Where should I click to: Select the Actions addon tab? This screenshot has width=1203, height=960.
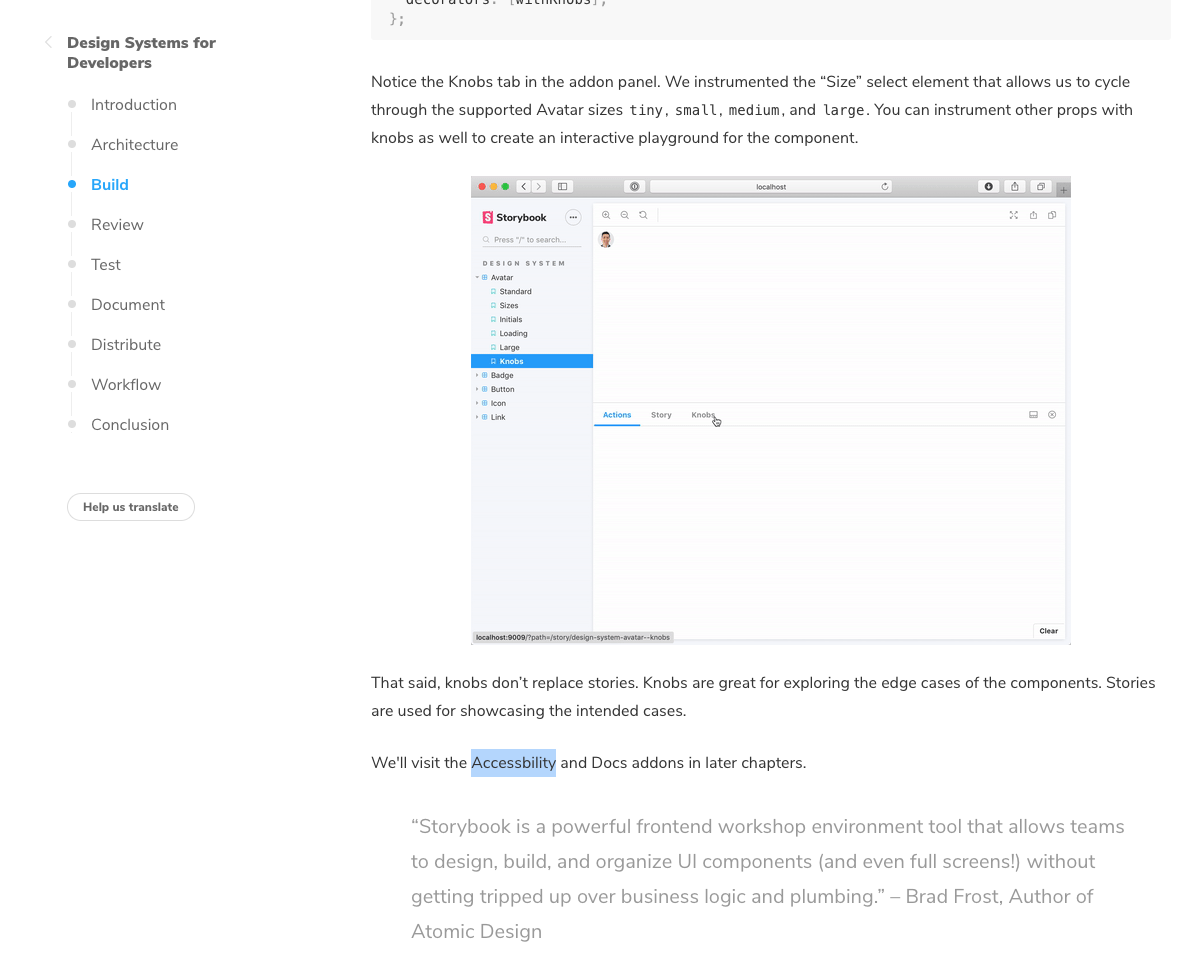click(x=616, y=415)
